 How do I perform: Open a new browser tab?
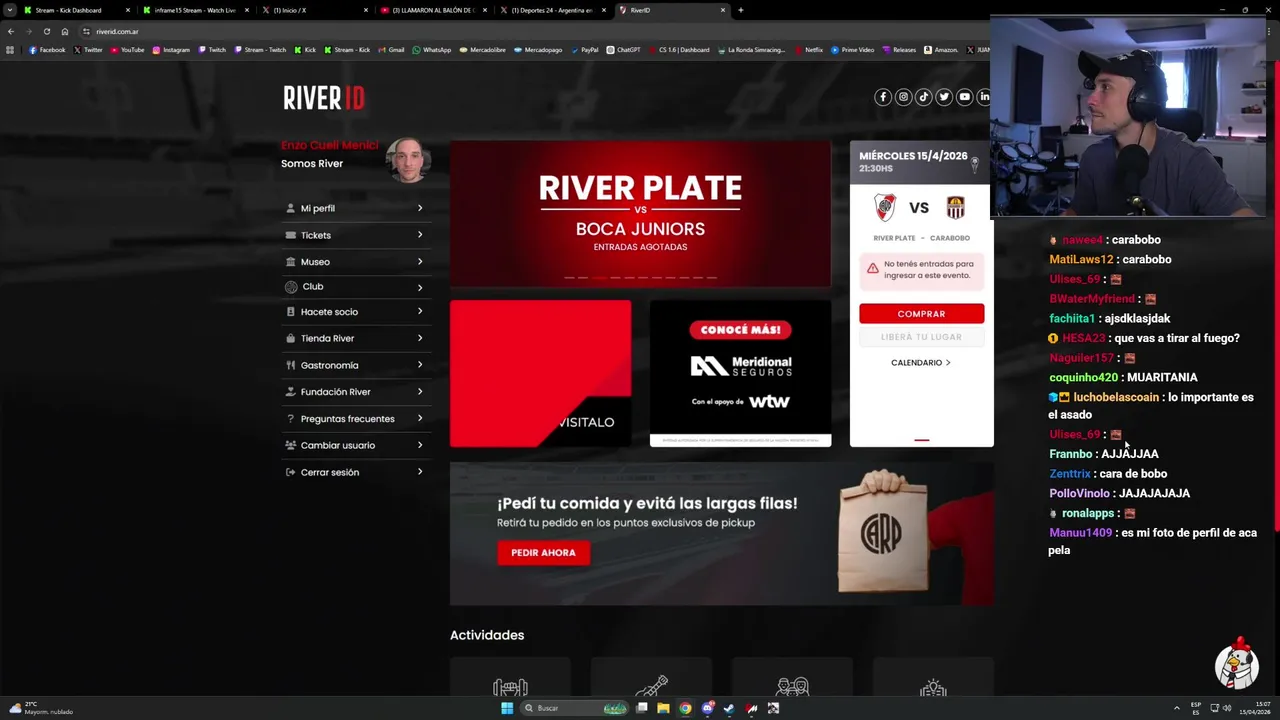point(740,10)
